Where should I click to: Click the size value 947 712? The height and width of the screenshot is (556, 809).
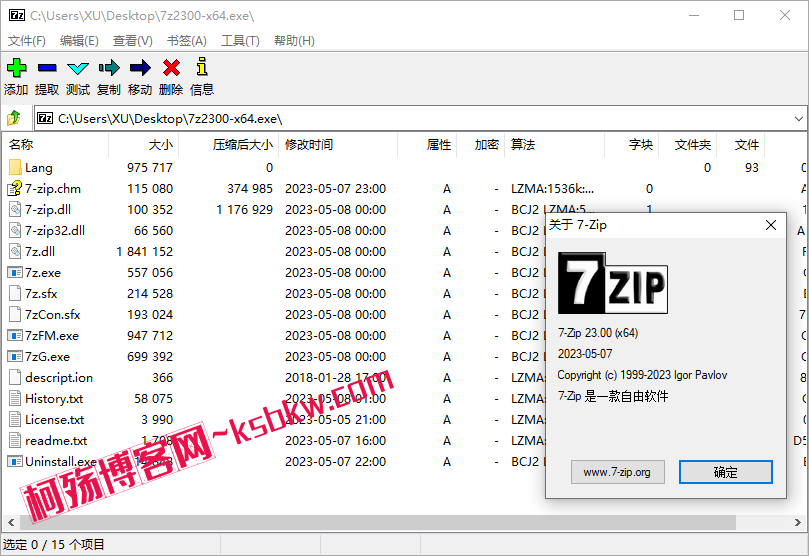150,336
